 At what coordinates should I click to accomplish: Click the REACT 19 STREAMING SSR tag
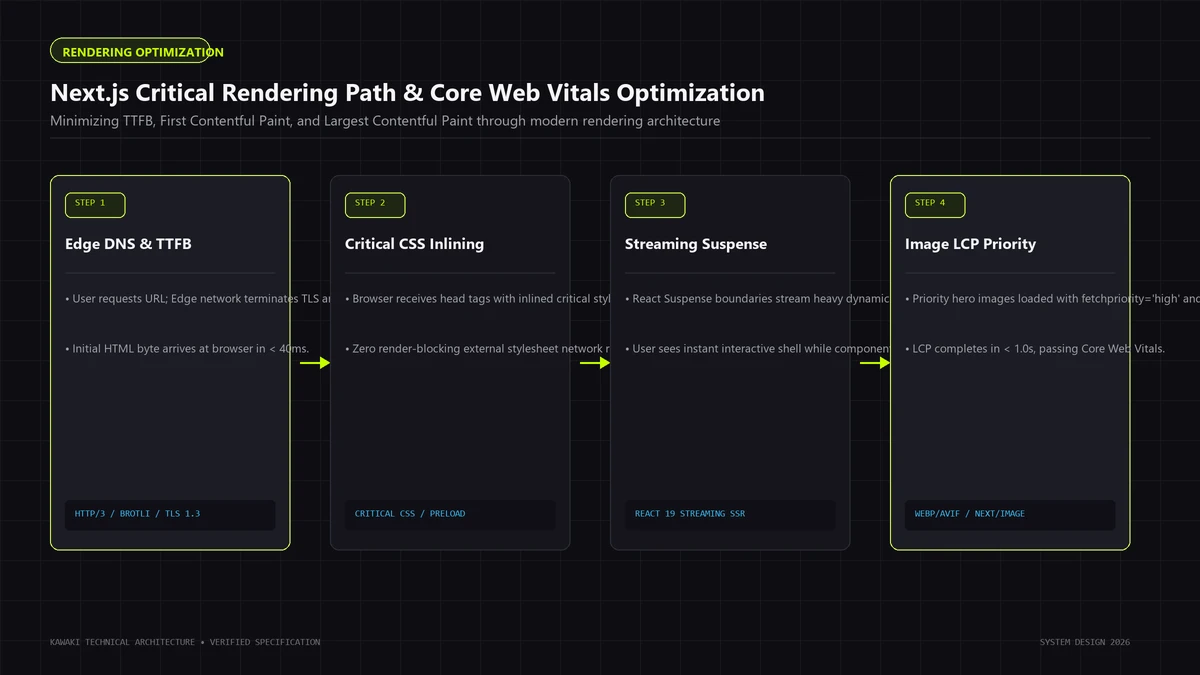pyautogui.click(x=730, y=514)
